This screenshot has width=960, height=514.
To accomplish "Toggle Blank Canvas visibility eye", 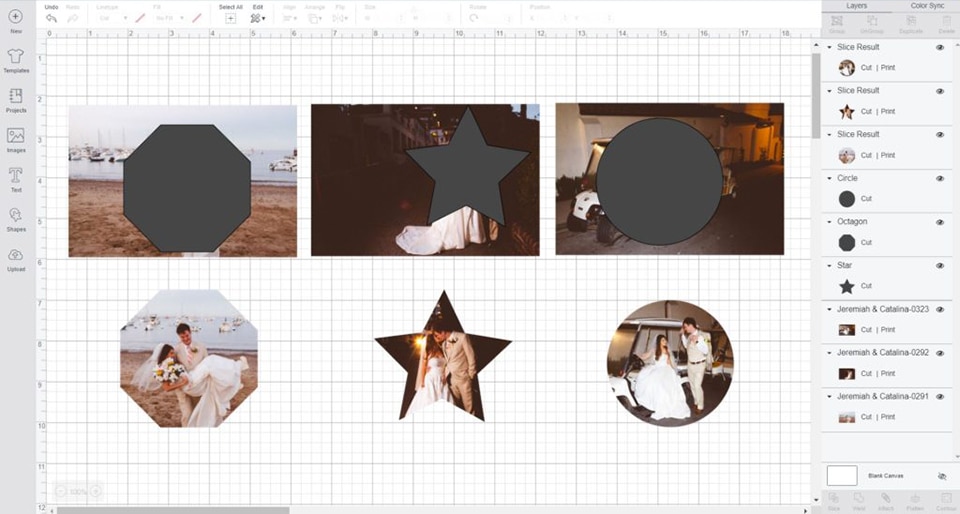I will (x=942, y=476).
